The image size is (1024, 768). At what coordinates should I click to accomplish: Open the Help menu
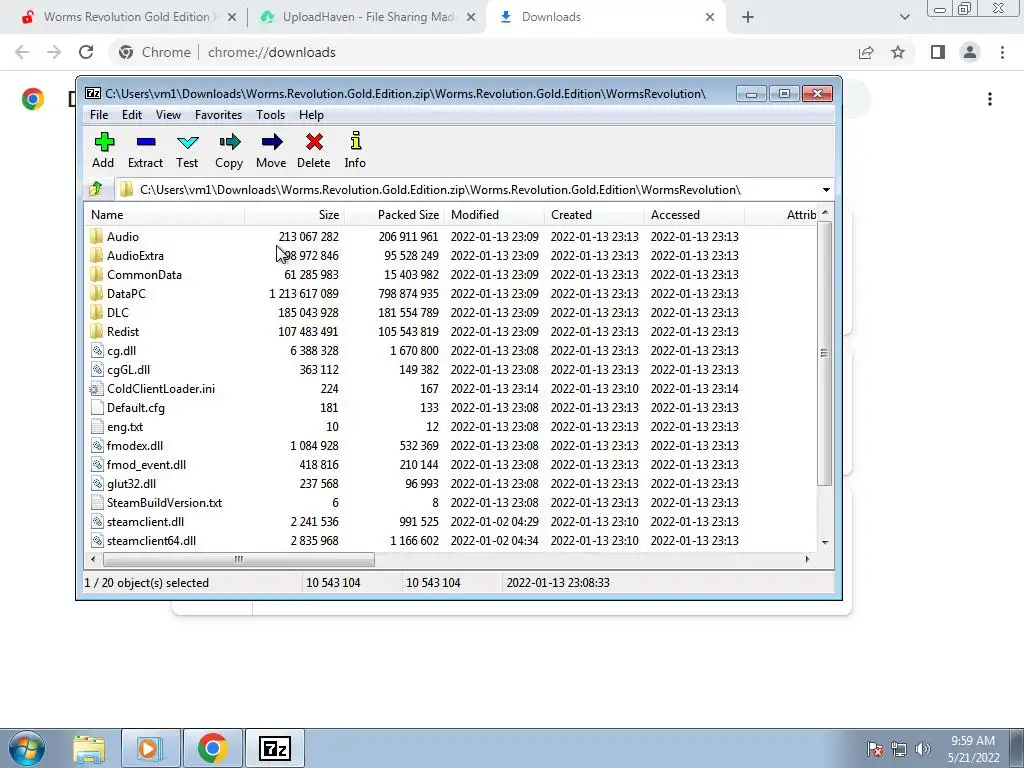(x=312, y=115)
